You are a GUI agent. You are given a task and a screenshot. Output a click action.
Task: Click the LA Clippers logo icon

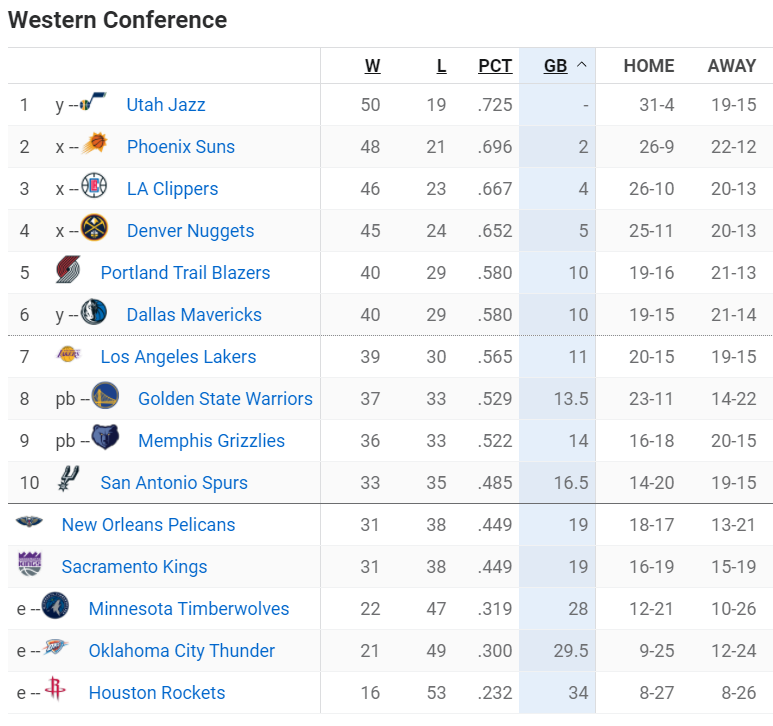click(x=94, y=186)
